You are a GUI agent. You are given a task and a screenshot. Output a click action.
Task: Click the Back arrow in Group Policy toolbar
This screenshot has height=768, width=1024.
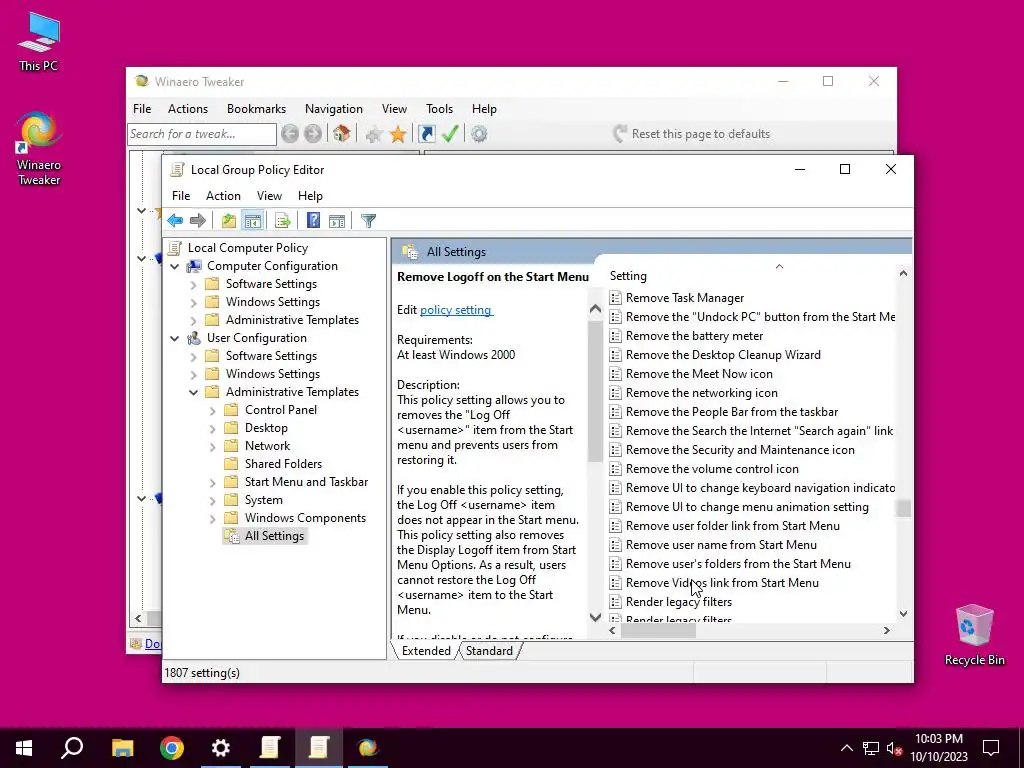[x=175, y=221]
